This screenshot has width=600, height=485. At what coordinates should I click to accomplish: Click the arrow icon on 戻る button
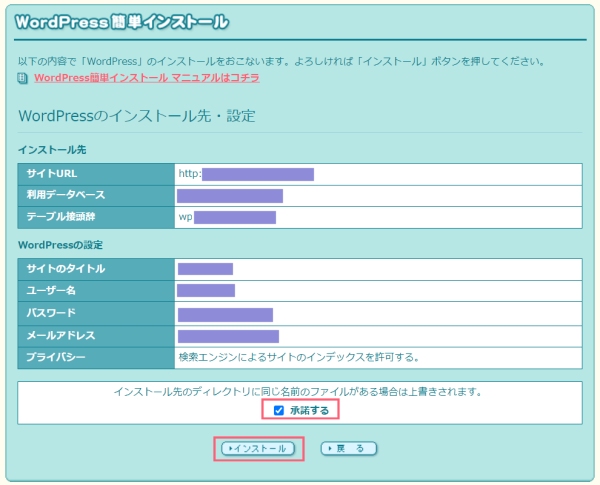tap(330, 449)
